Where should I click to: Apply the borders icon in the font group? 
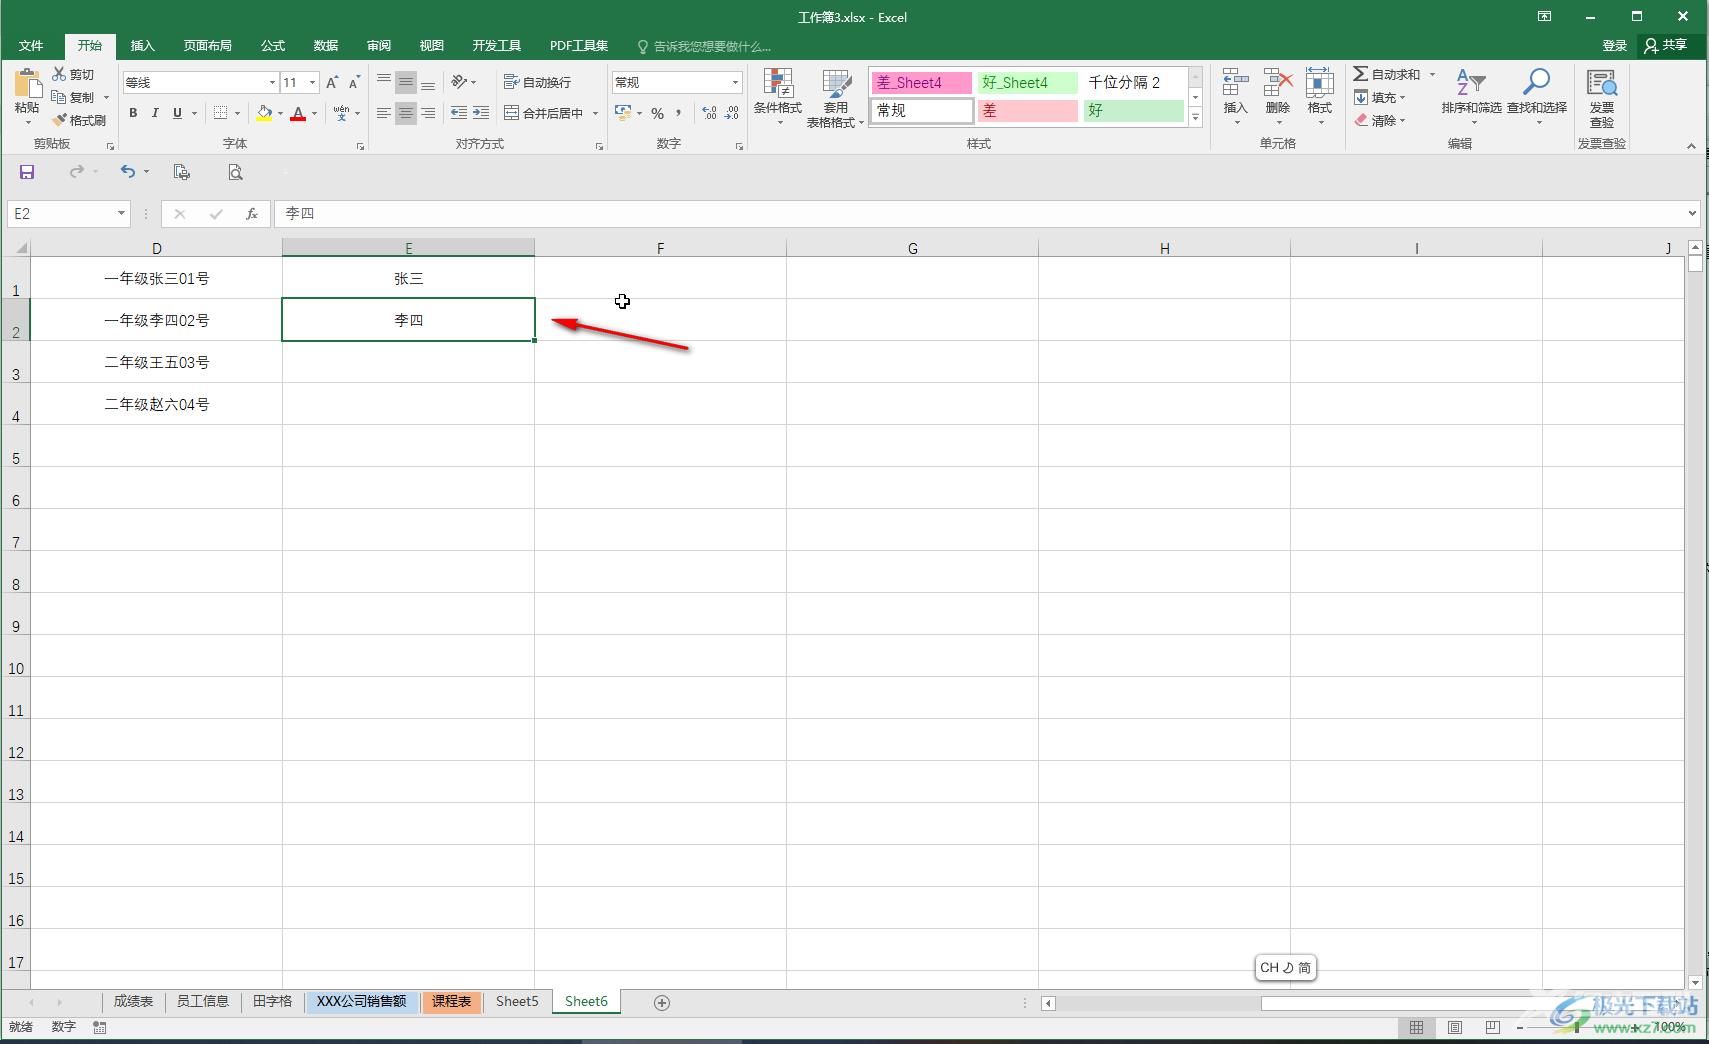(x=220, y=113)
